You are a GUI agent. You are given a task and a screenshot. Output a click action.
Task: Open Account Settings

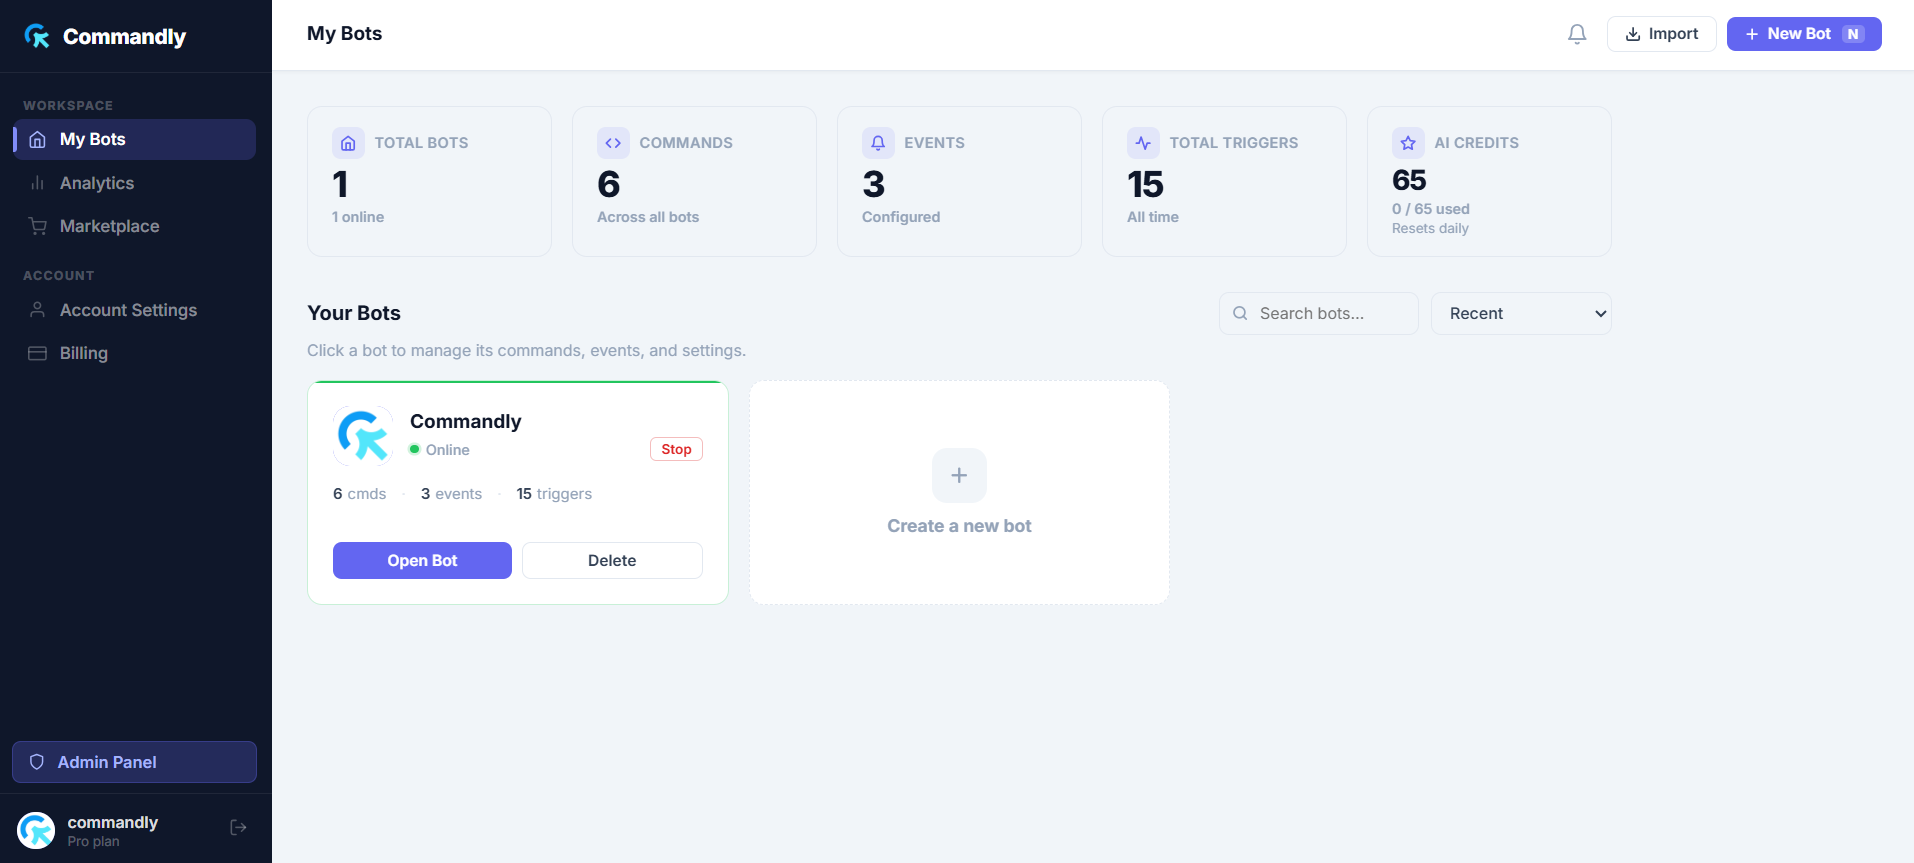coord(134,310)
